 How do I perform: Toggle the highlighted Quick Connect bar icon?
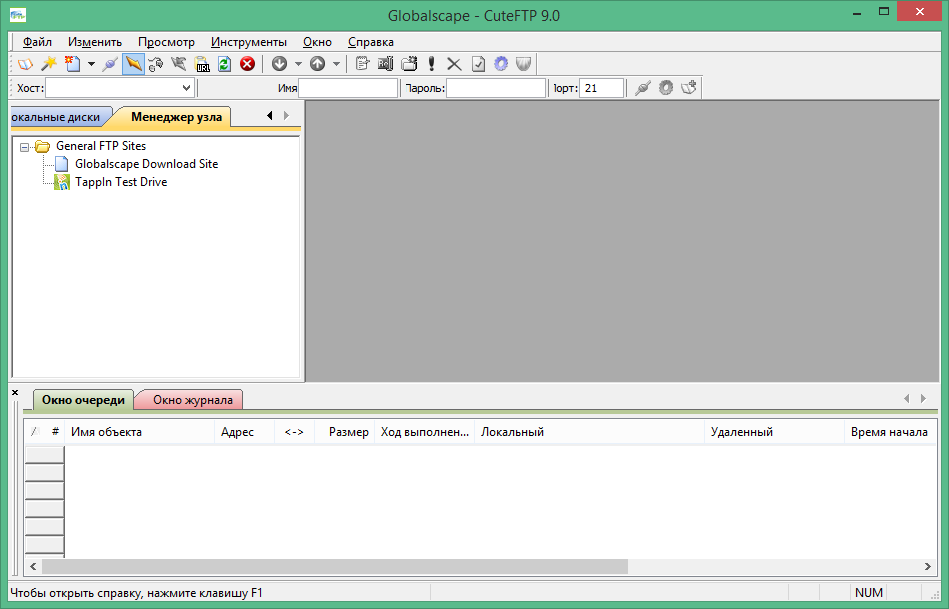point(133,64)
